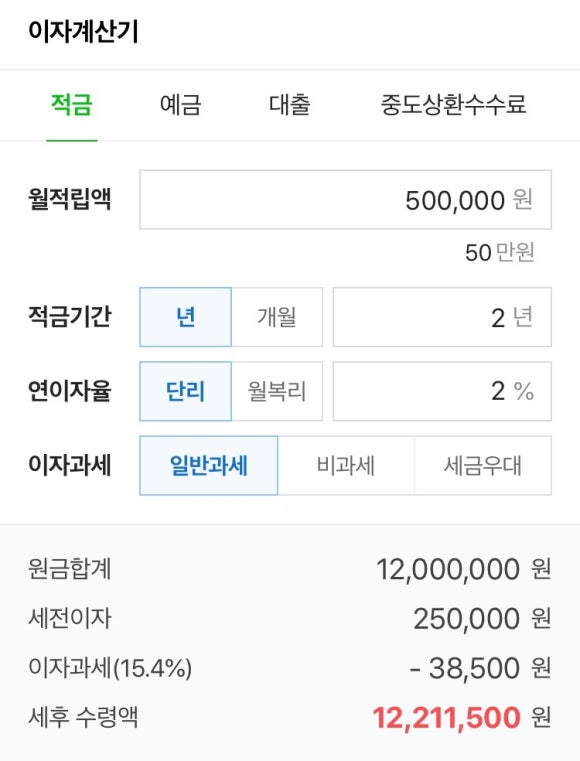Choose 월복리 interest type
The image size is (580, 761).
(x=277, y=391)
